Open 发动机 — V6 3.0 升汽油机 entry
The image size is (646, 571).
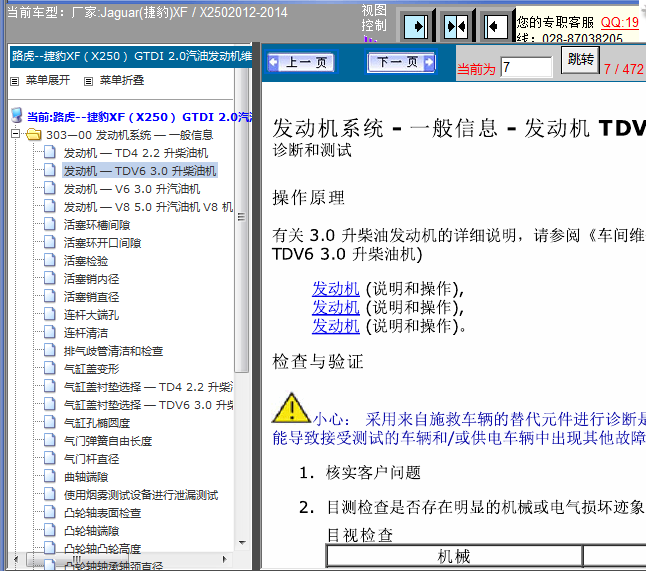(132, 189)
